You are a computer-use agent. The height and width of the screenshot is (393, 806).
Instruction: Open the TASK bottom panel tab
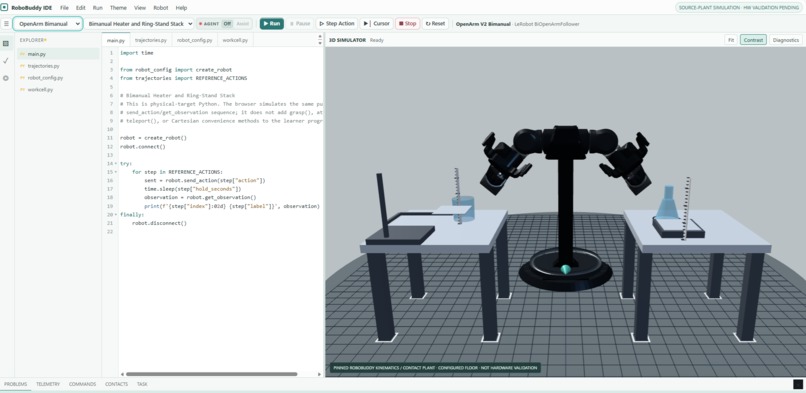coord(142,384)
